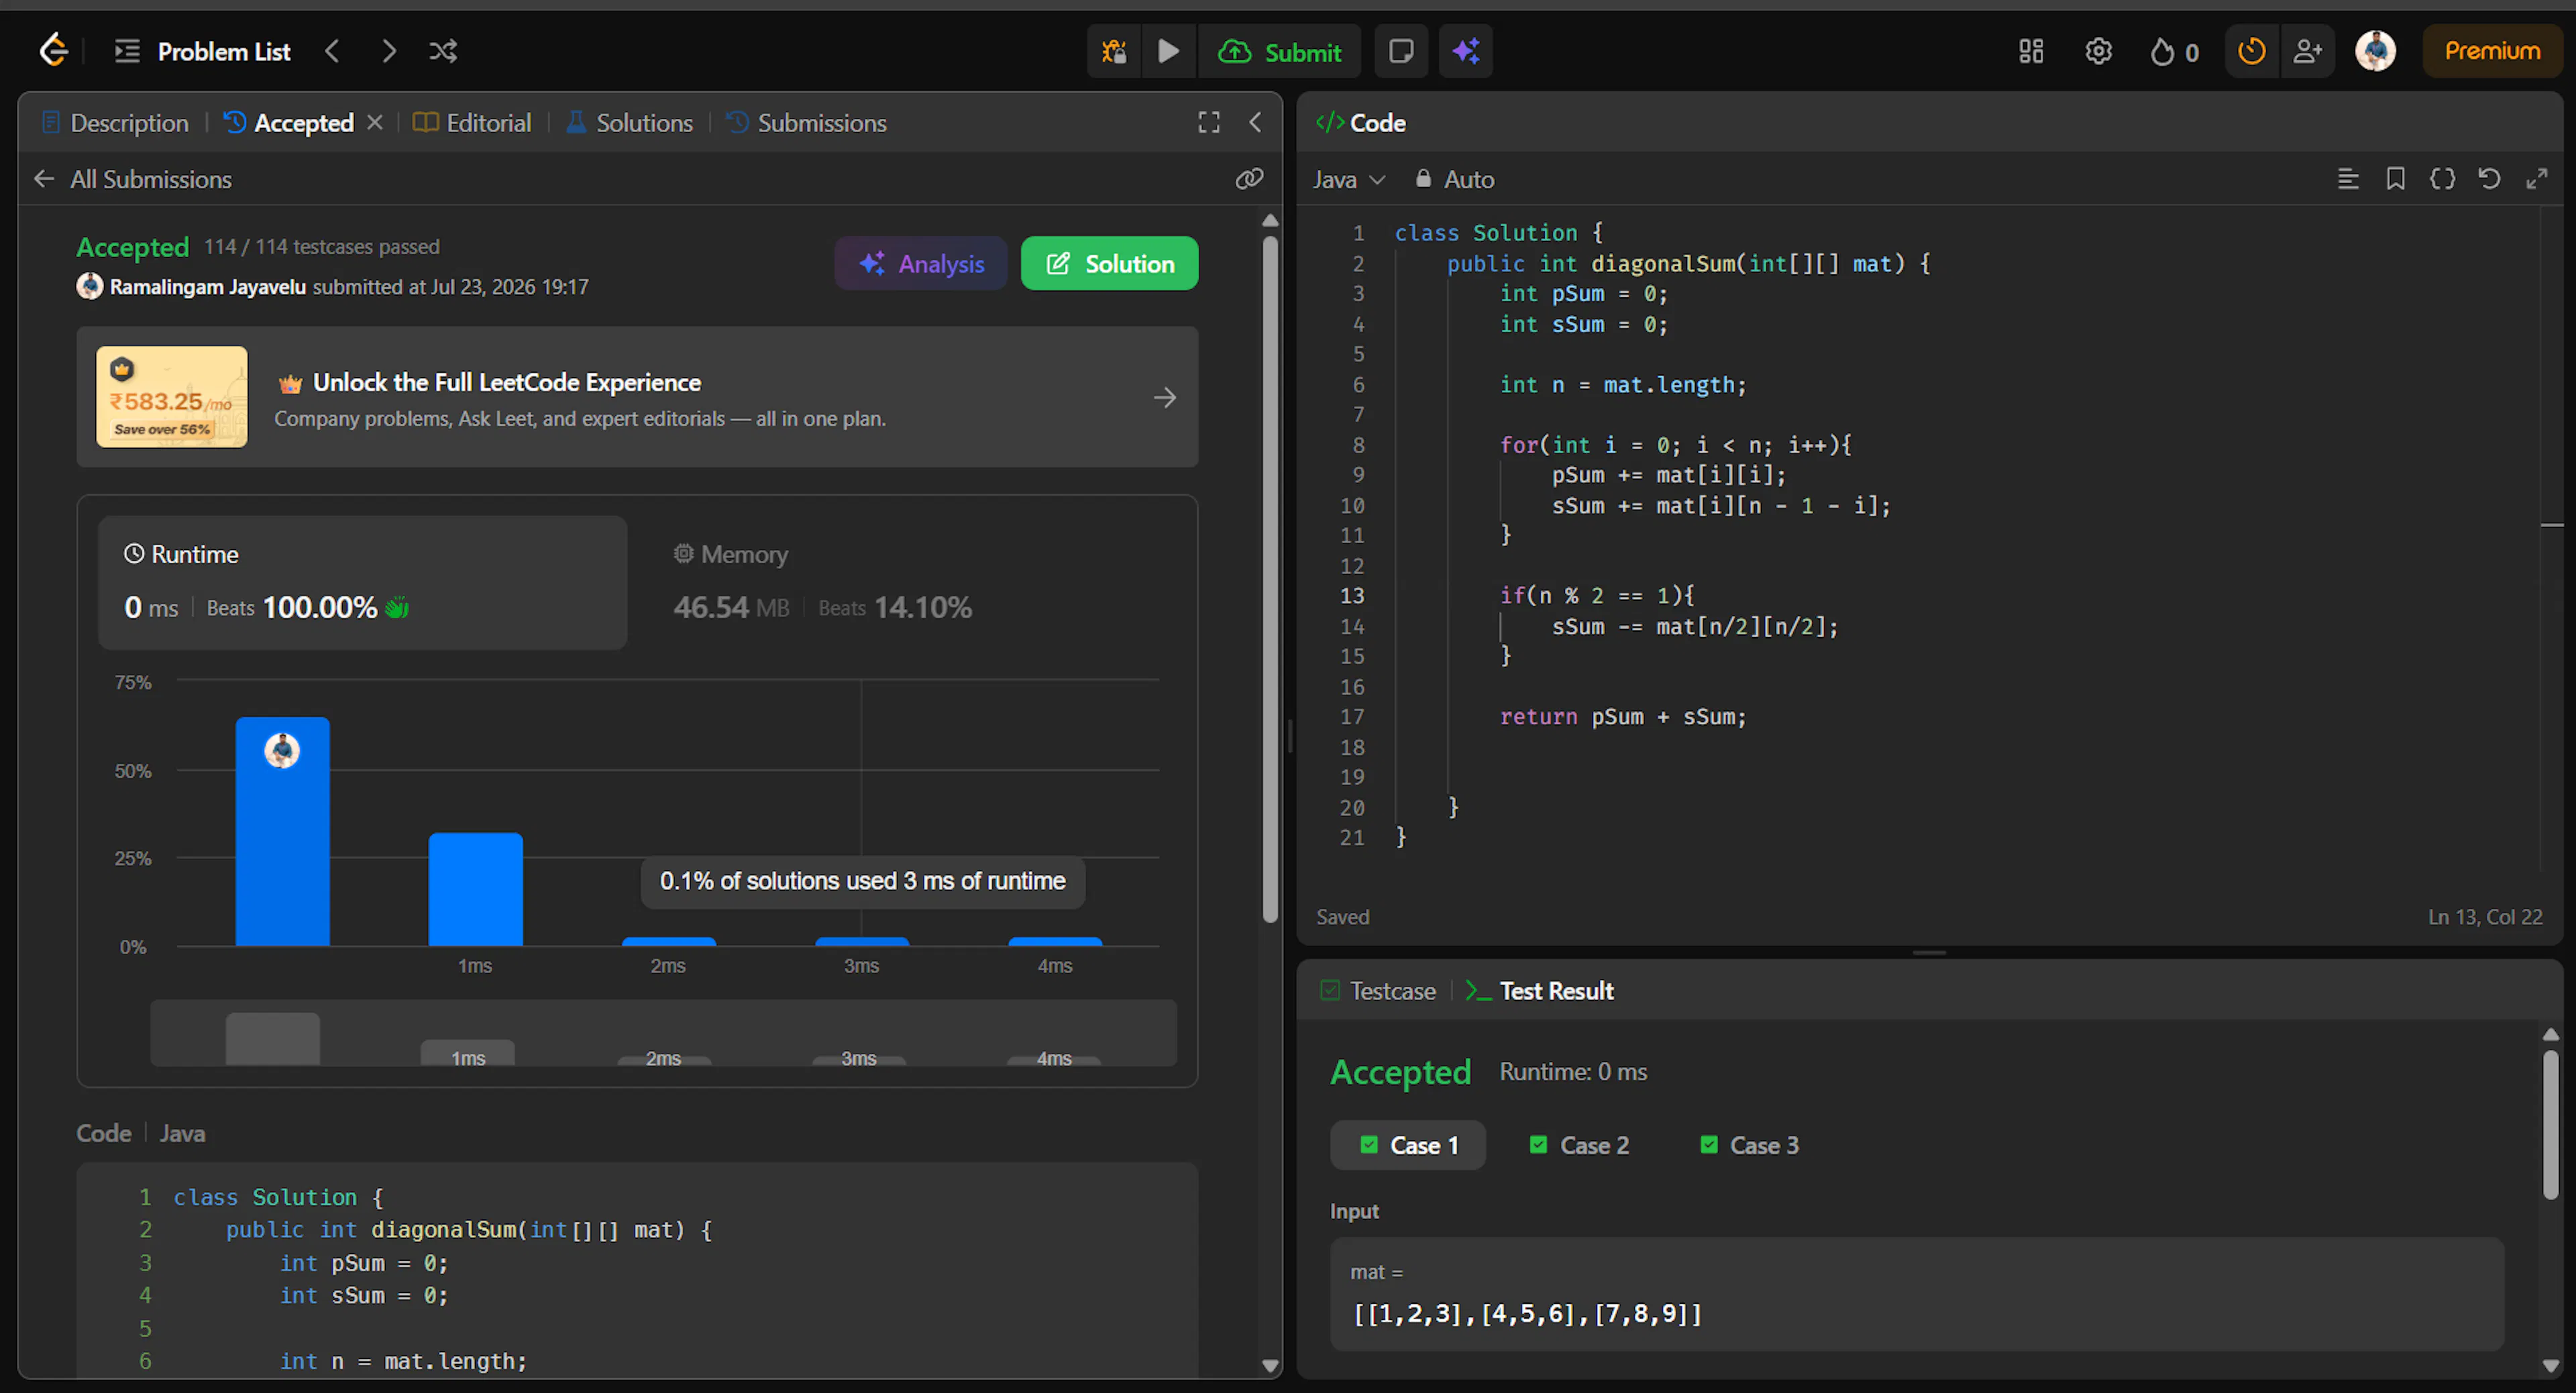Screen dimensions: 2576x1393
Task: Click the Run code play icon
Action: tap(1168, 51)
